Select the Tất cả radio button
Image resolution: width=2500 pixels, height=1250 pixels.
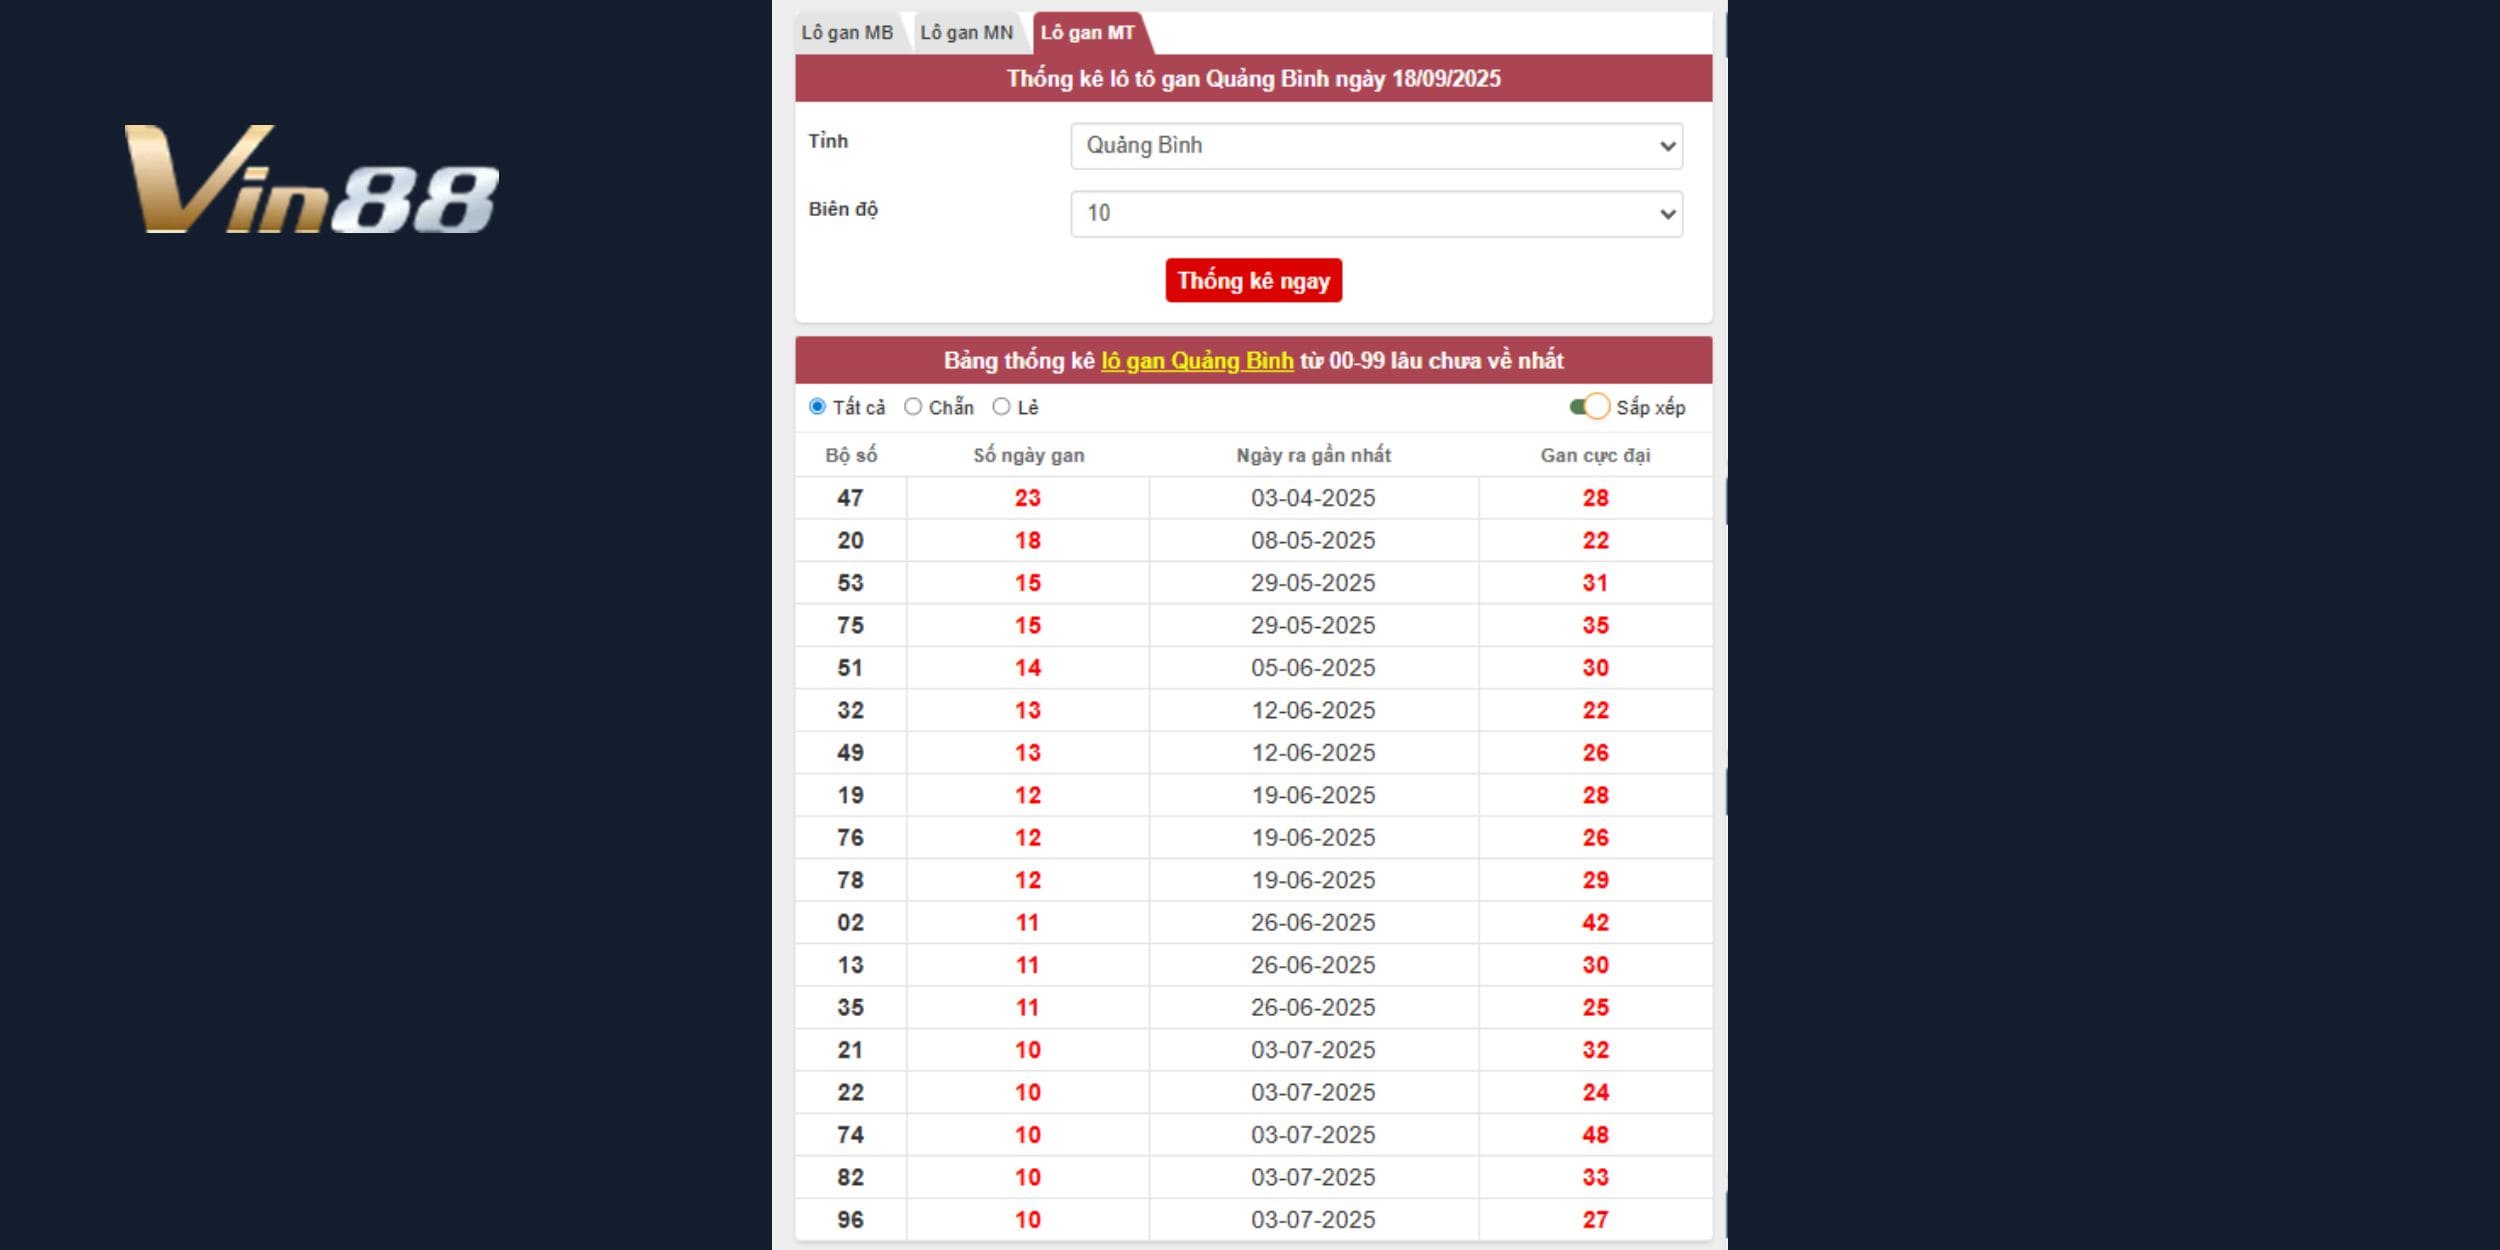818,407
